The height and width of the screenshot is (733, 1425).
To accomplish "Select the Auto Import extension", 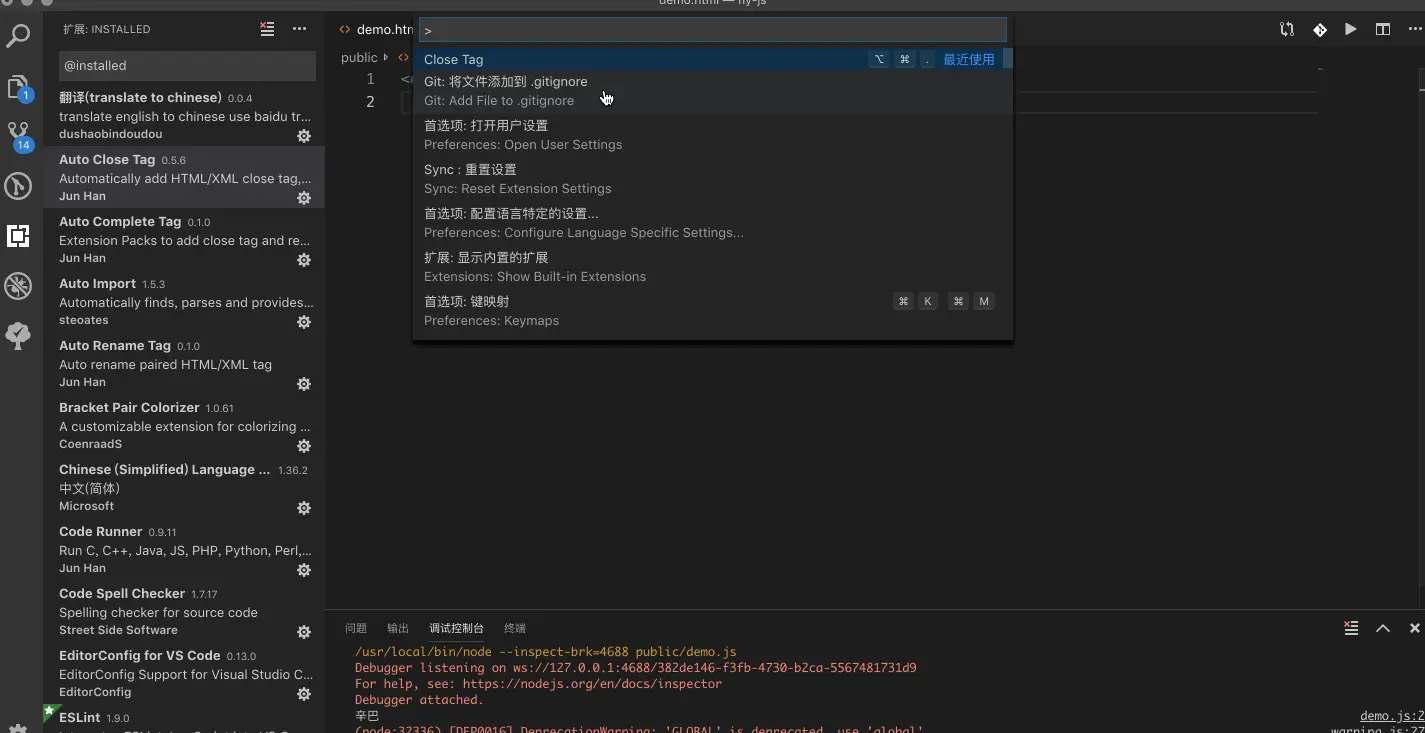I will tap(185, 302).
